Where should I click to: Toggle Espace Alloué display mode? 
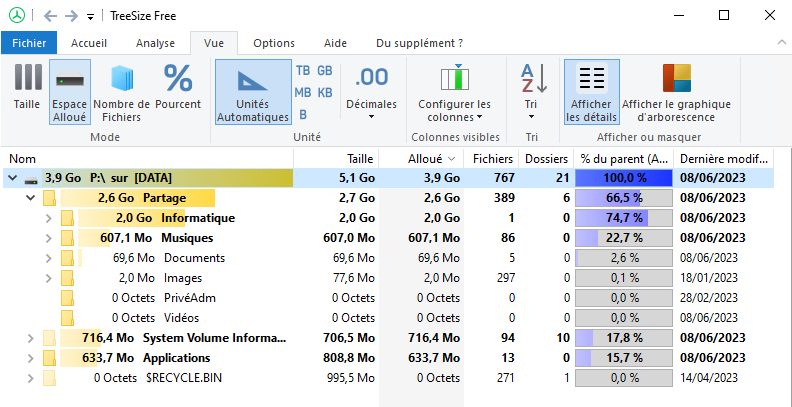coord(69,91)
